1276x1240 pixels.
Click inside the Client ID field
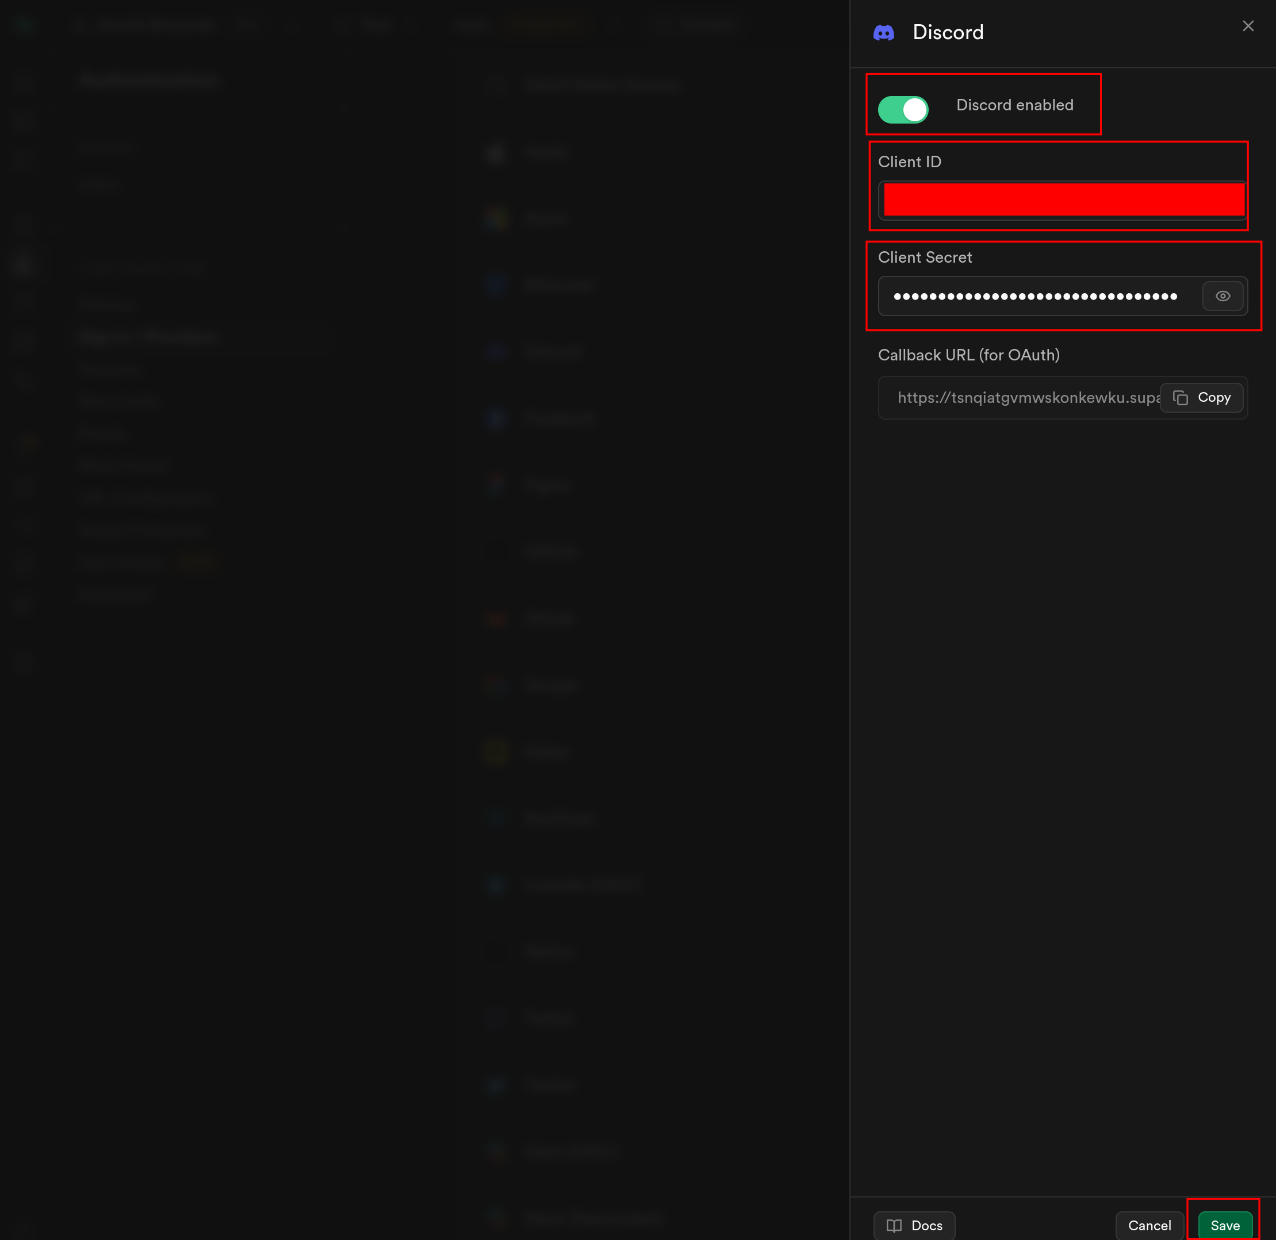1060,199
